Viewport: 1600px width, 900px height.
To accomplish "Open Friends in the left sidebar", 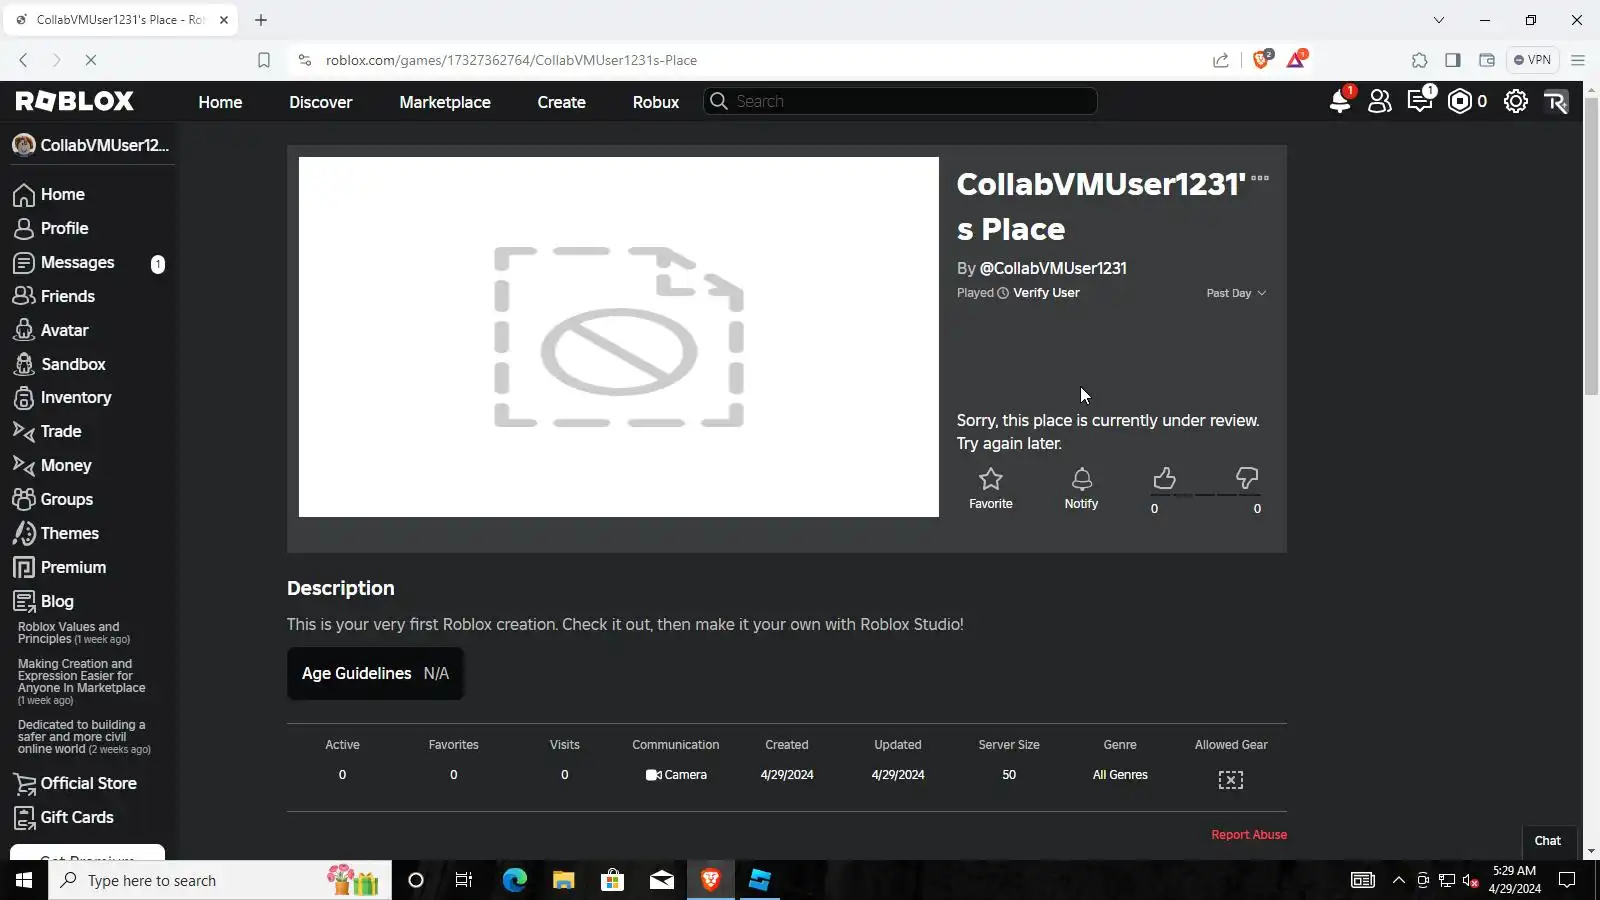I will click(x=68, y=296).
